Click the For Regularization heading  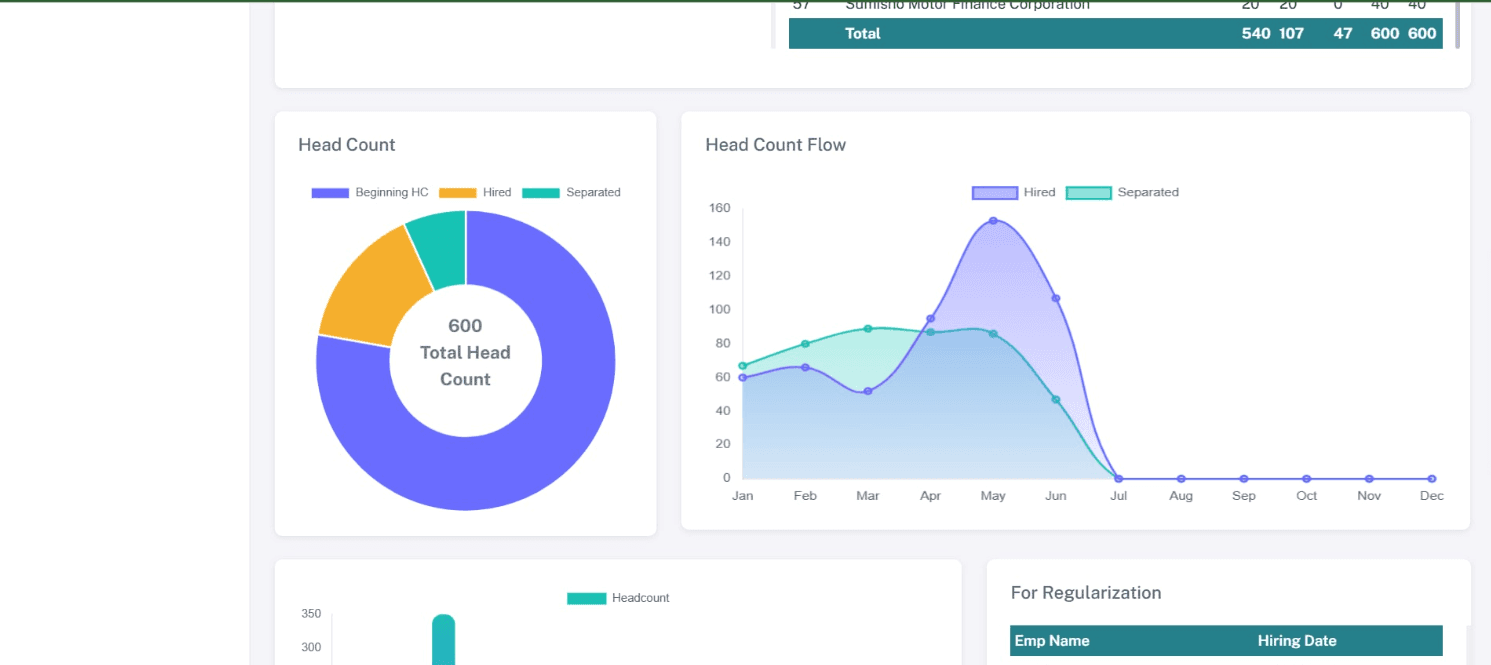pos(1086,593)
